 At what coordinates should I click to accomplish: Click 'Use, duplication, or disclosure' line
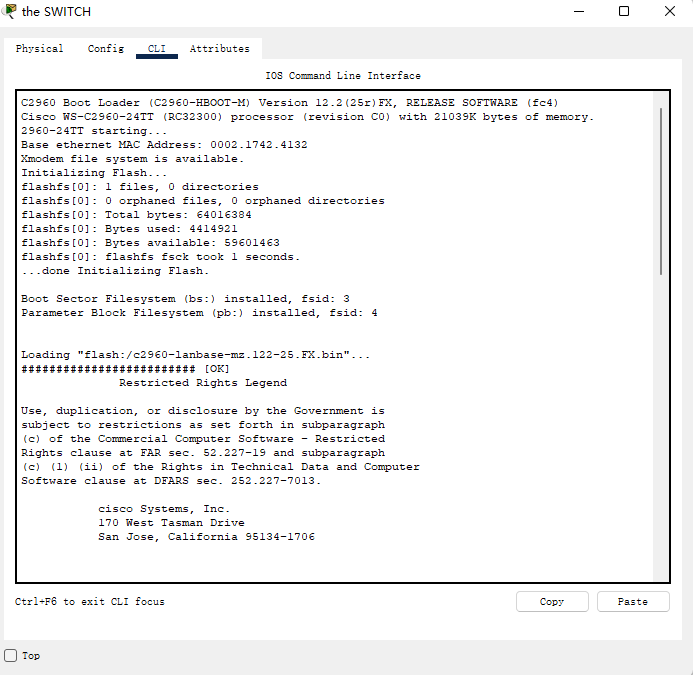203,411
